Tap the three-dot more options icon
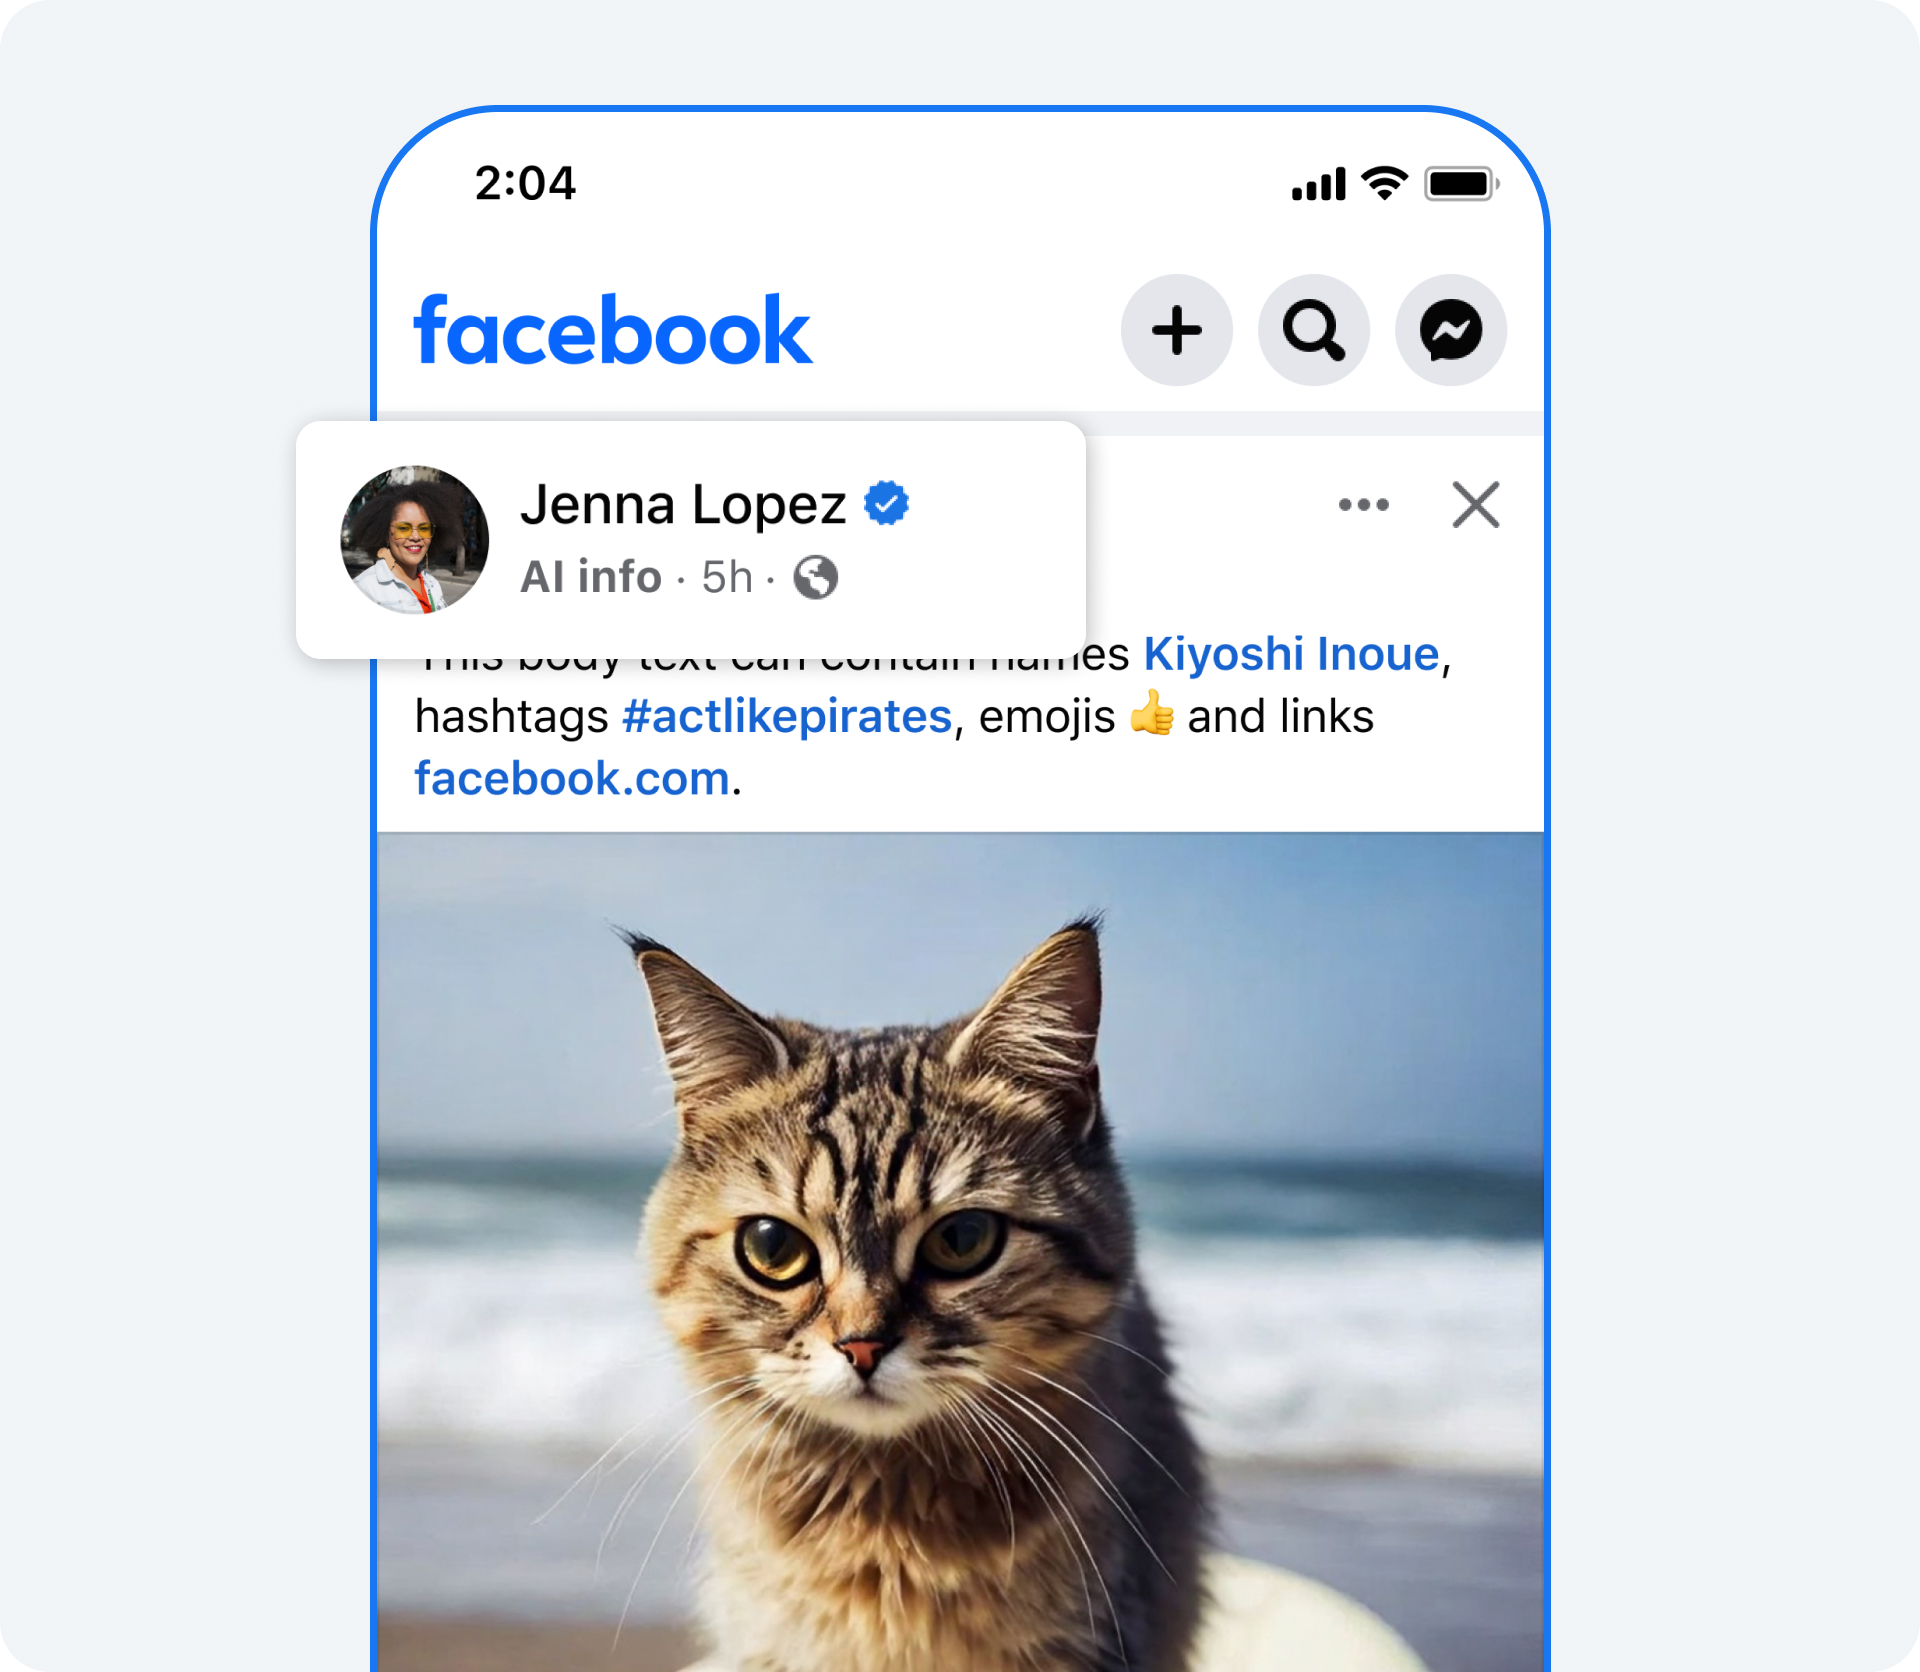Screen dimensions: 1920x1672 click(x=1365, y=505)
